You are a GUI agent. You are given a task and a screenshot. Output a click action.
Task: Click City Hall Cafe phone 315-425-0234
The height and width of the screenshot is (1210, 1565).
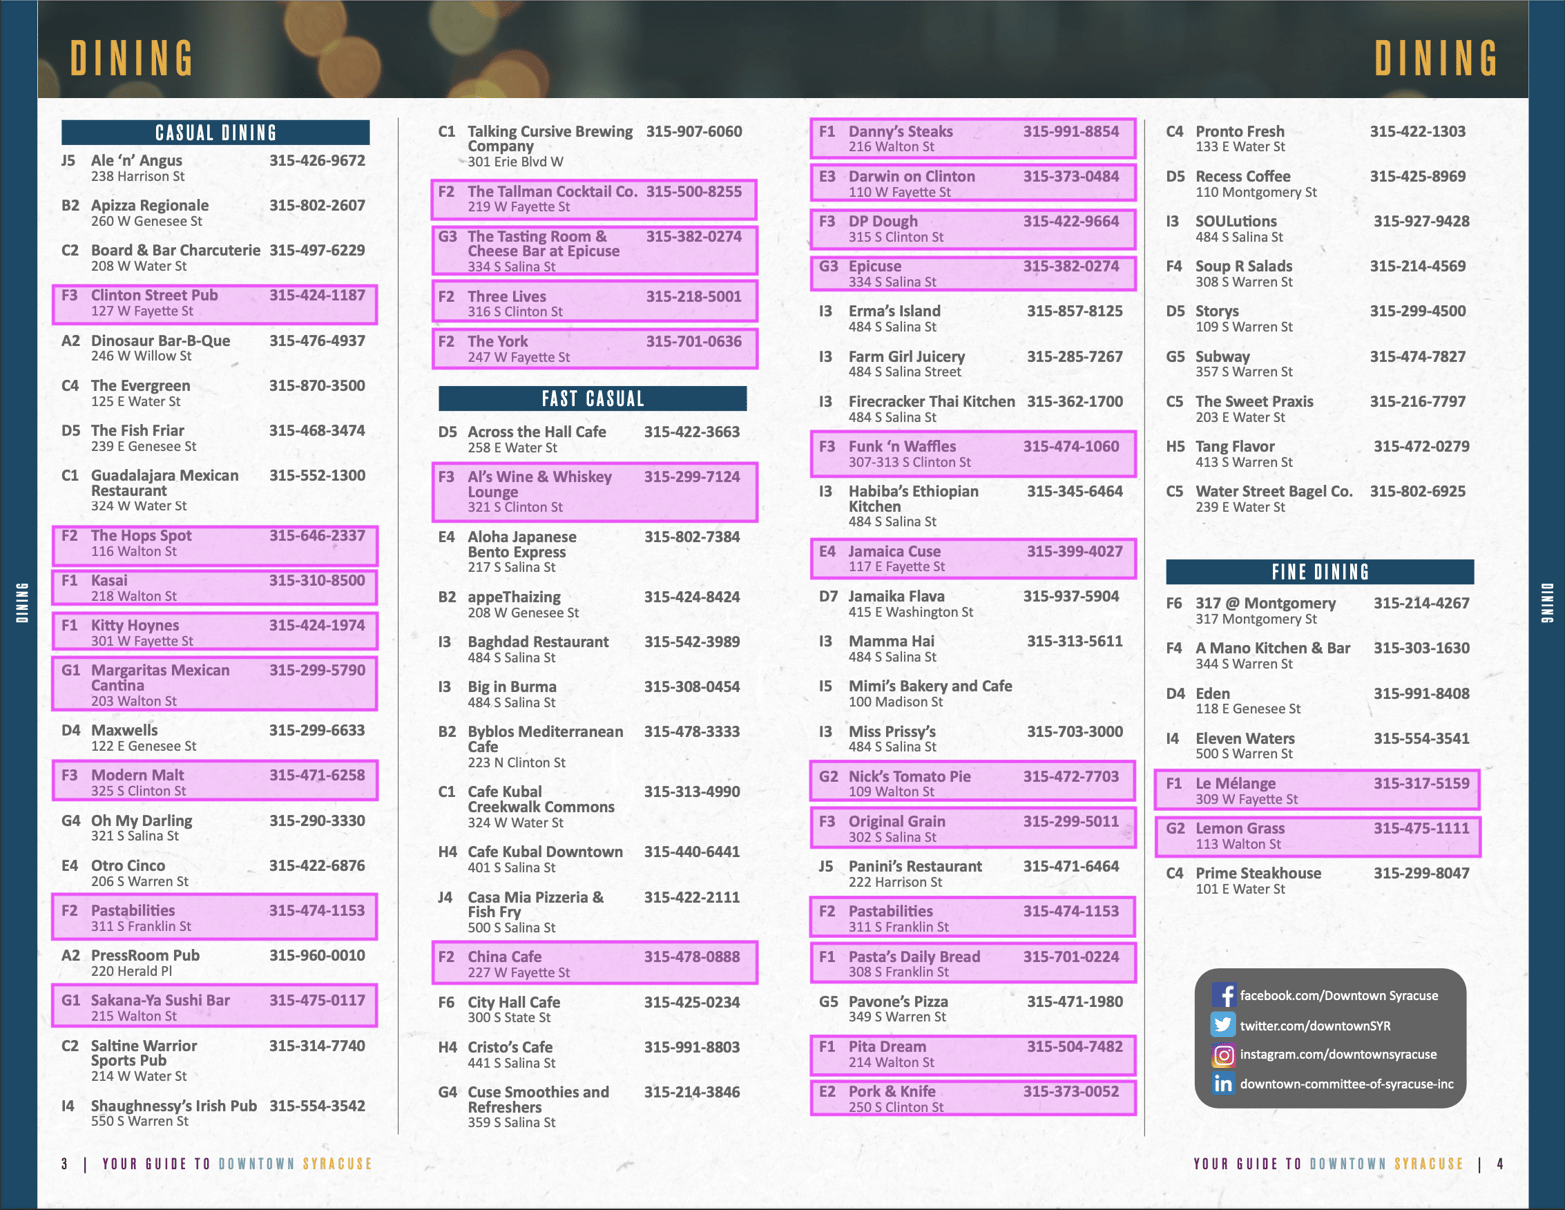click(x=692, y=1002)
